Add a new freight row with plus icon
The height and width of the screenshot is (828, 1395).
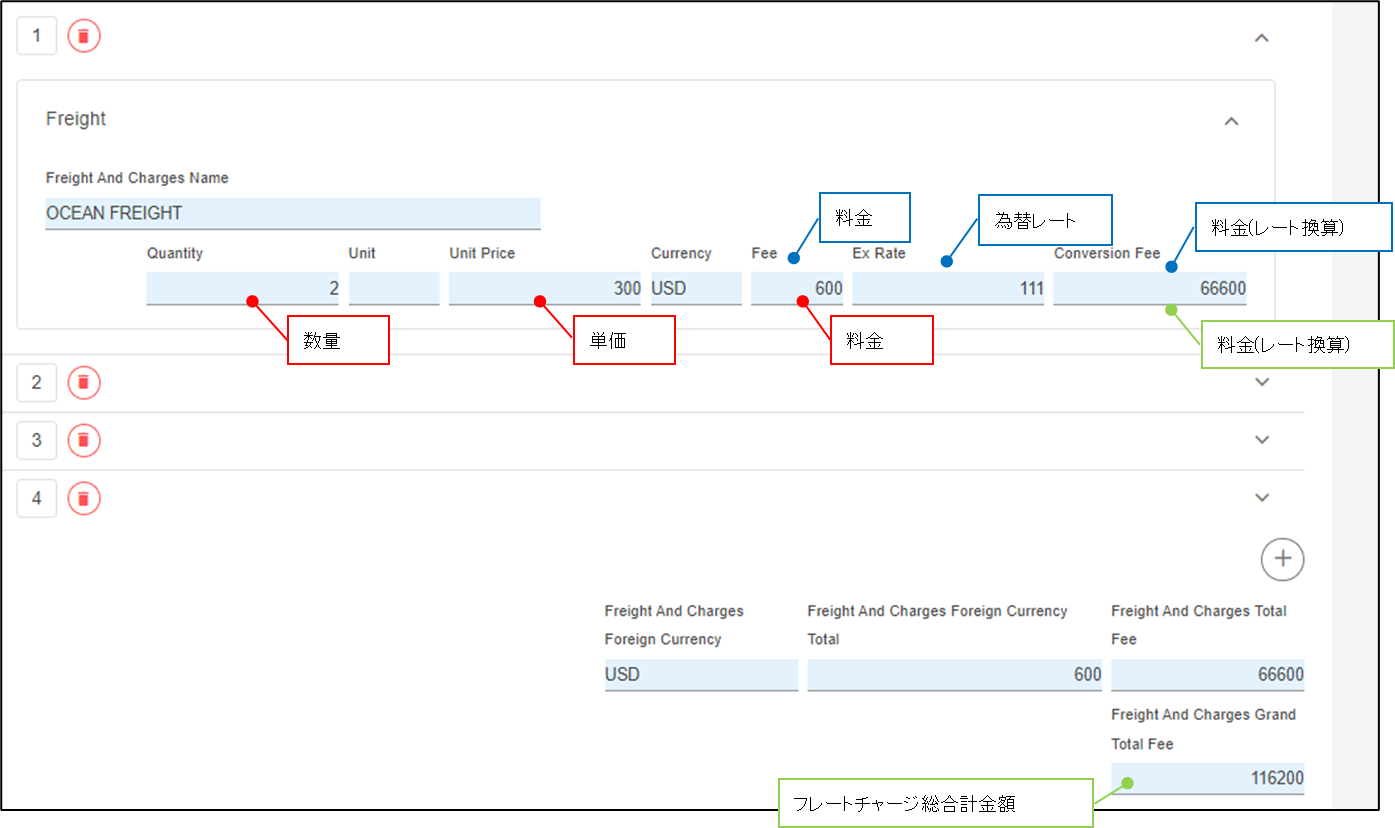[1282, 559]
